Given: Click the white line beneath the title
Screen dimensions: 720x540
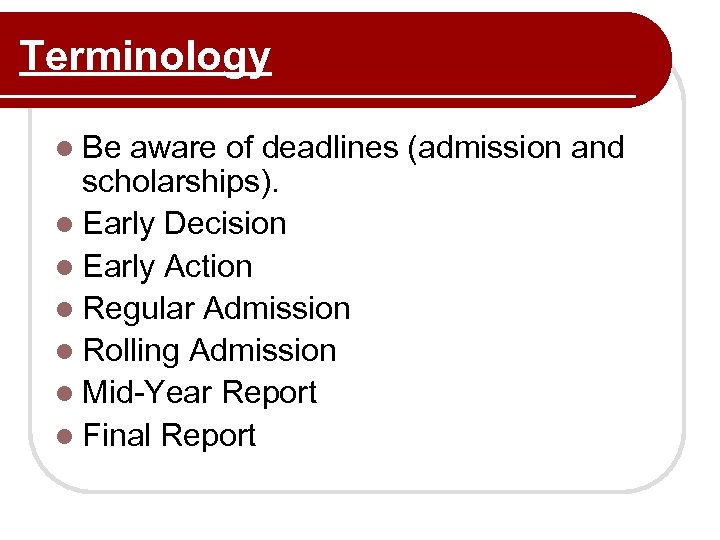Looking at the screenshot, I should (x=330, y=96).
